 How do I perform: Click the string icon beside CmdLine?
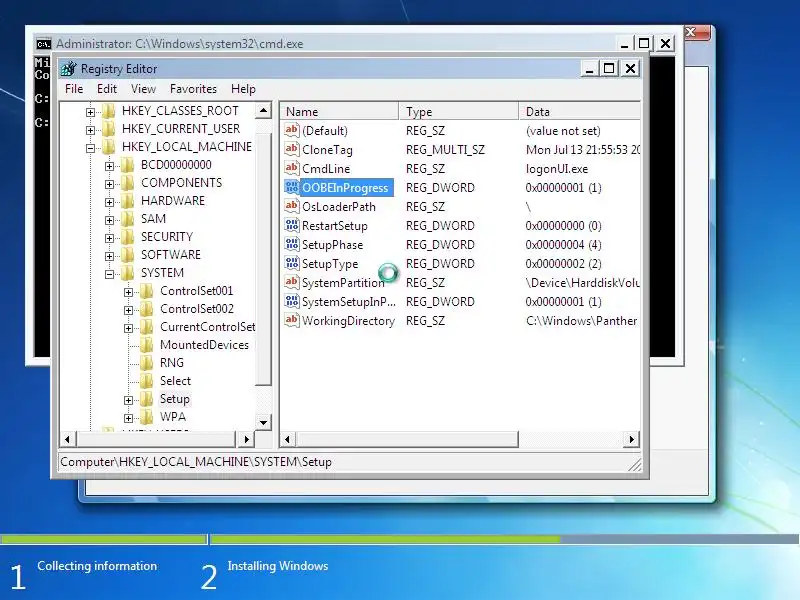pyautogui.click(x=291, y=168)
